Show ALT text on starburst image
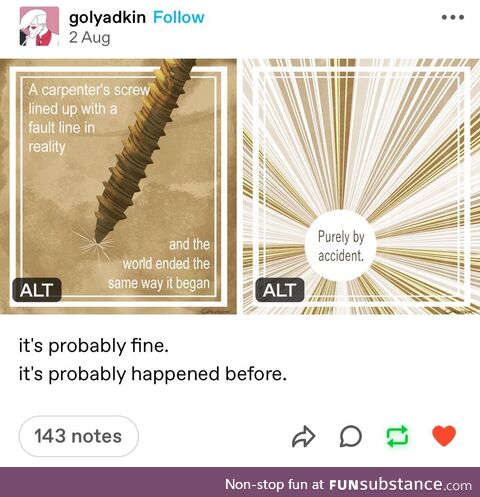Viewport: 480px width, 497px height. [x=280, y=290]
